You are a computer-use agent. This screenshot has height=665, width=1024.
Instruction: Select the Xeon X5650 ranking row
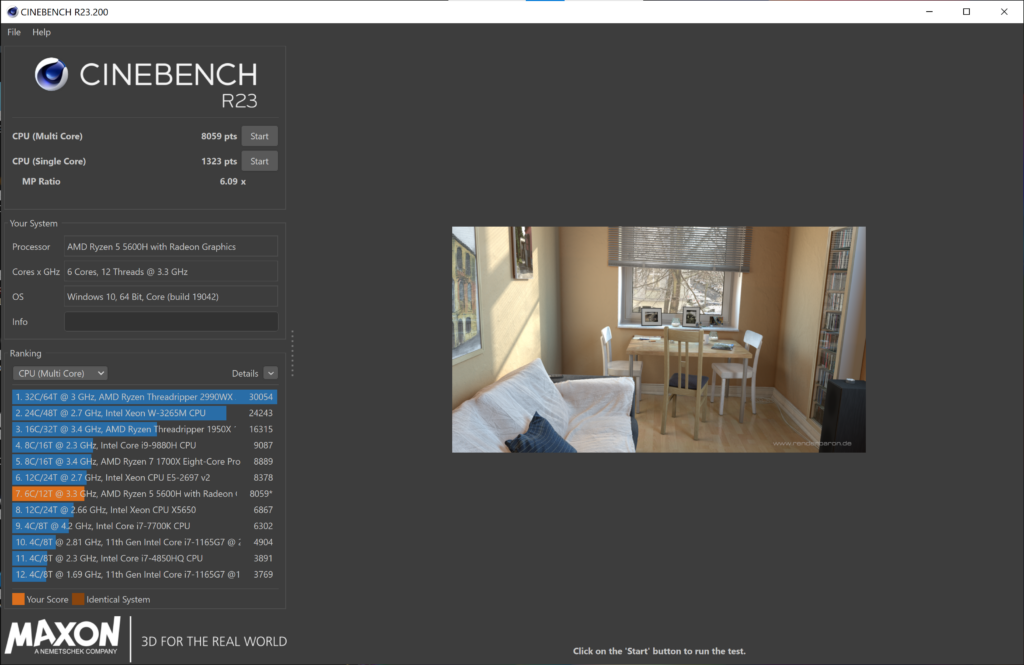144,510
